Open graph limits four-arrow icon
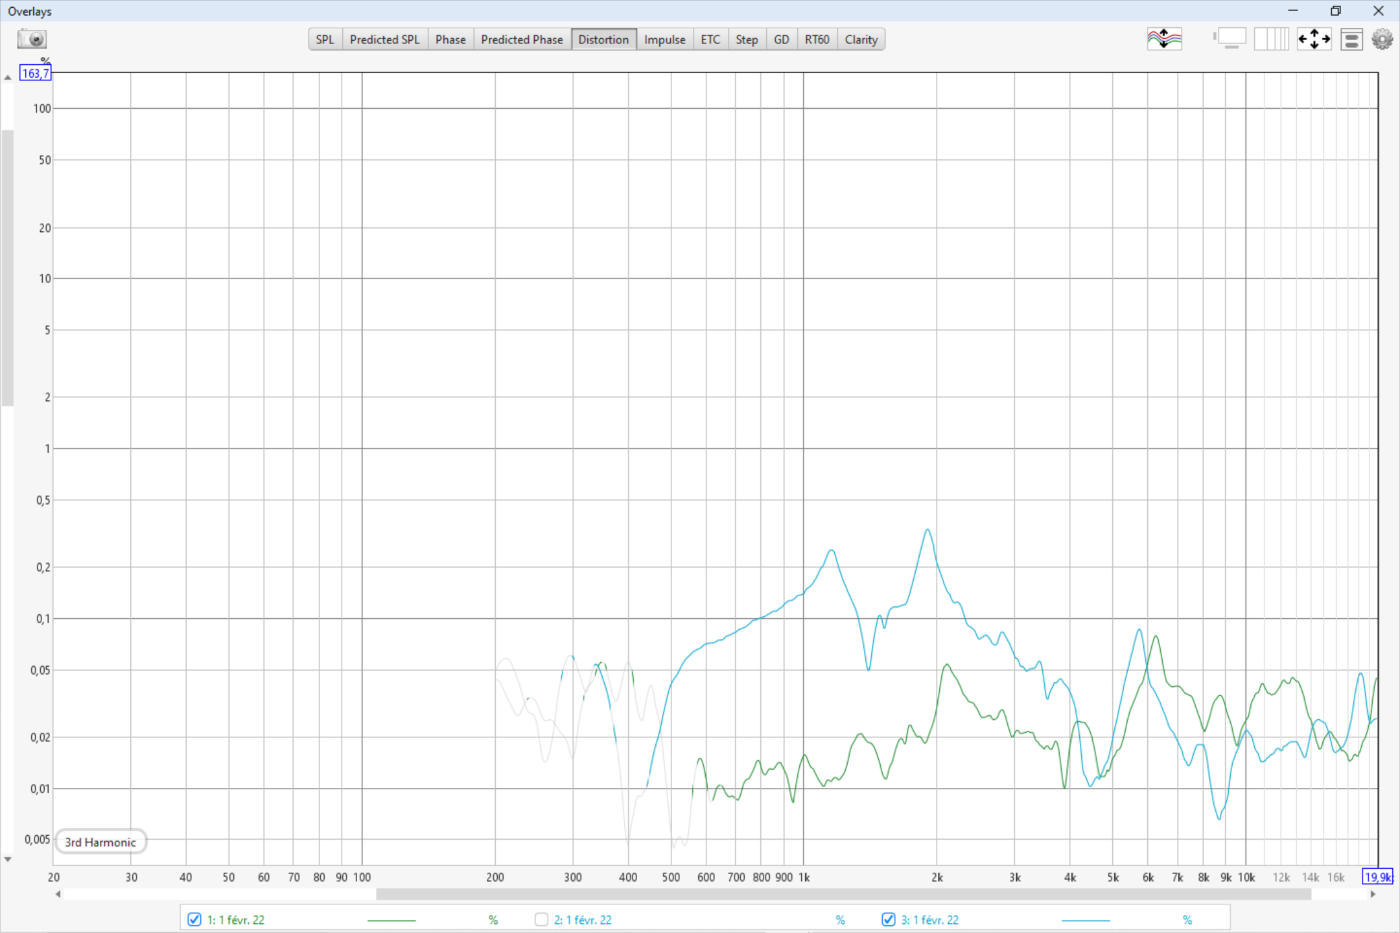The height and width of the screenshot is (933, 1400). (x=1314, y=39)
